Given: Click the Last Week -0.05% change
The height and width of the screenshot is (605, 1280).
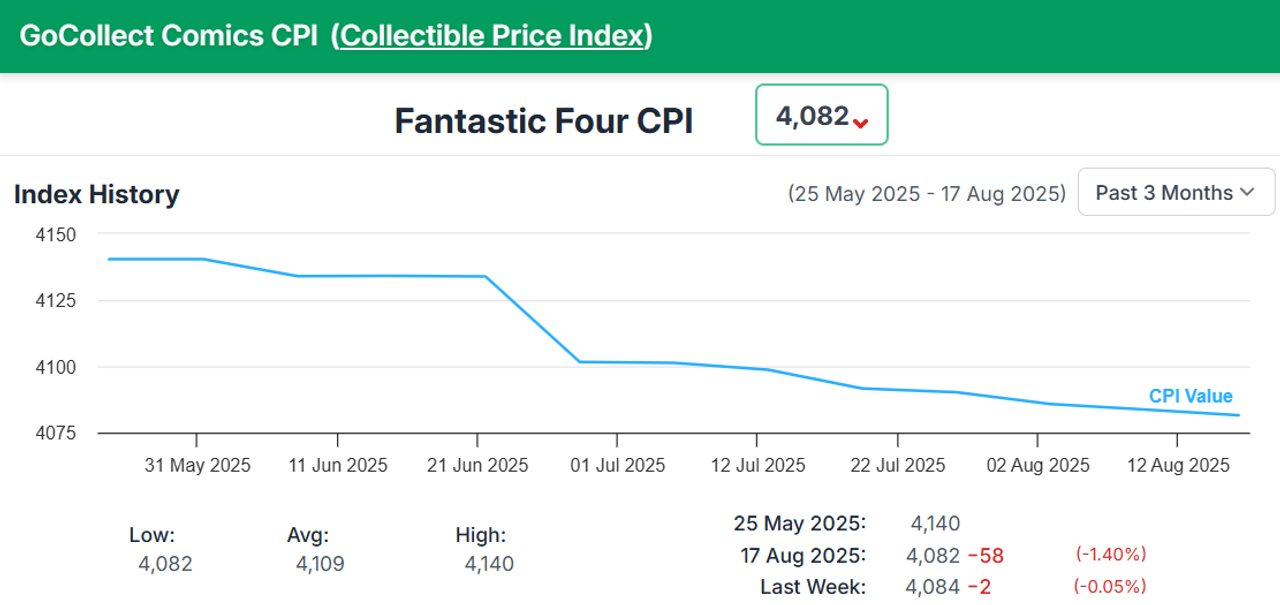Looking at the screenshot, I should pyautogui.click(x=1111, y=586).
